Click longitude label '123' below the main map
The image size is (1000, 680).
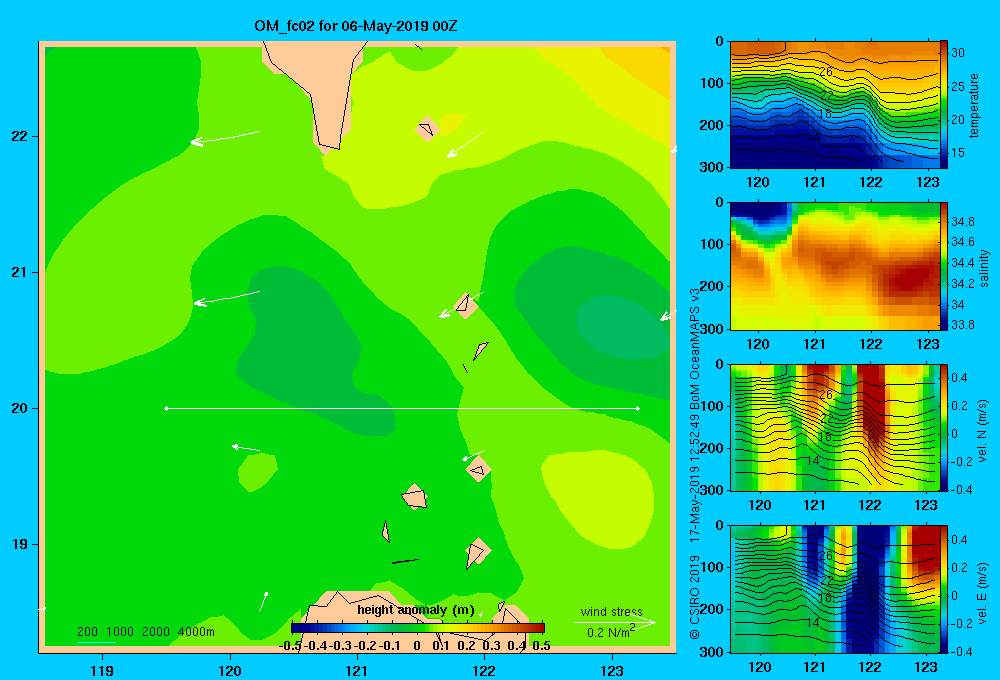coord(612,670)
